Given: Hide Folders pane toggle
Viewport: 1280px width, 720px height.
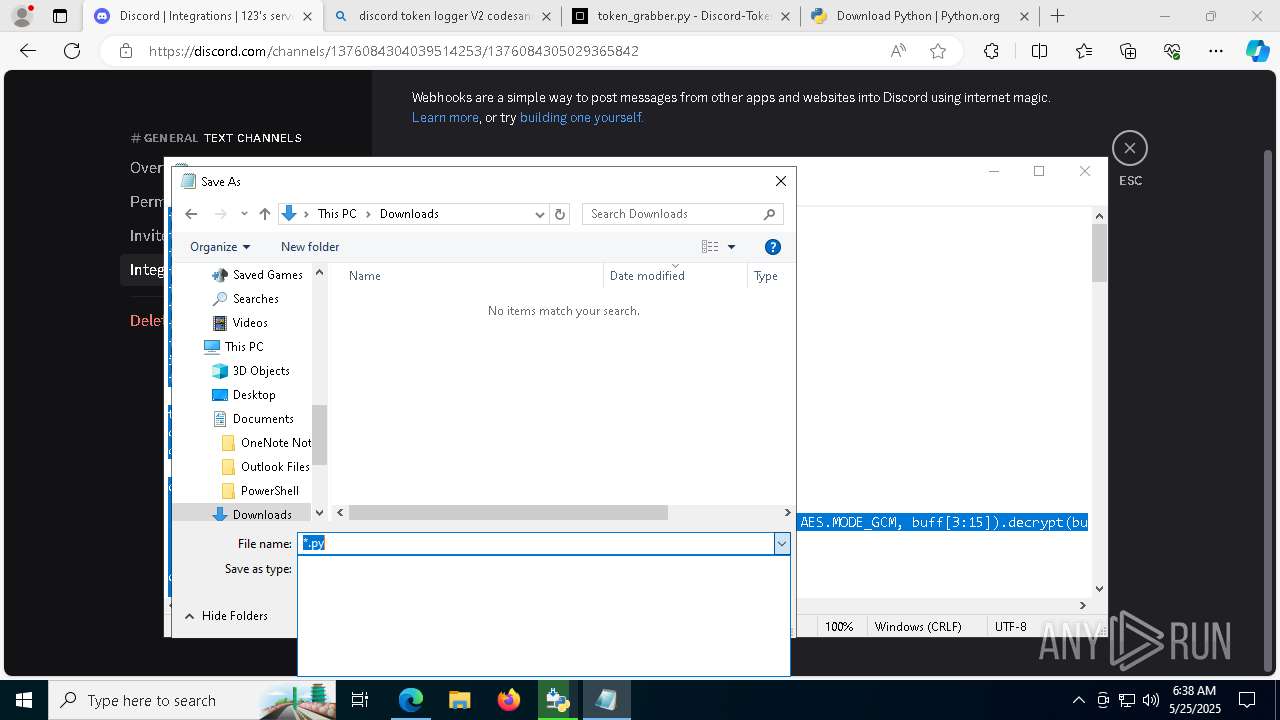Looking at the screenshot, I should click(225, 616).
